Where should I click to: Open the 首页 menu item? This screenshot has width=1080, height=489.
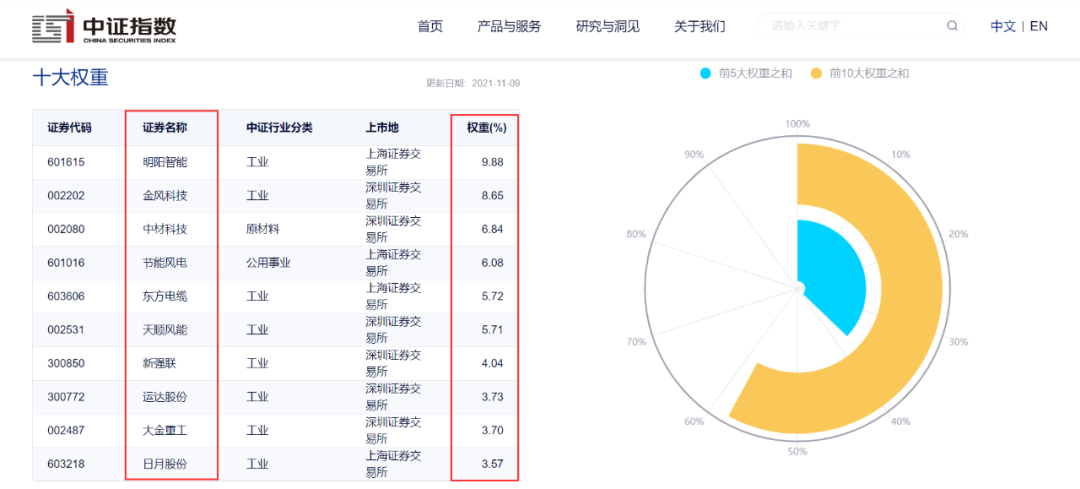pos(430,27)
